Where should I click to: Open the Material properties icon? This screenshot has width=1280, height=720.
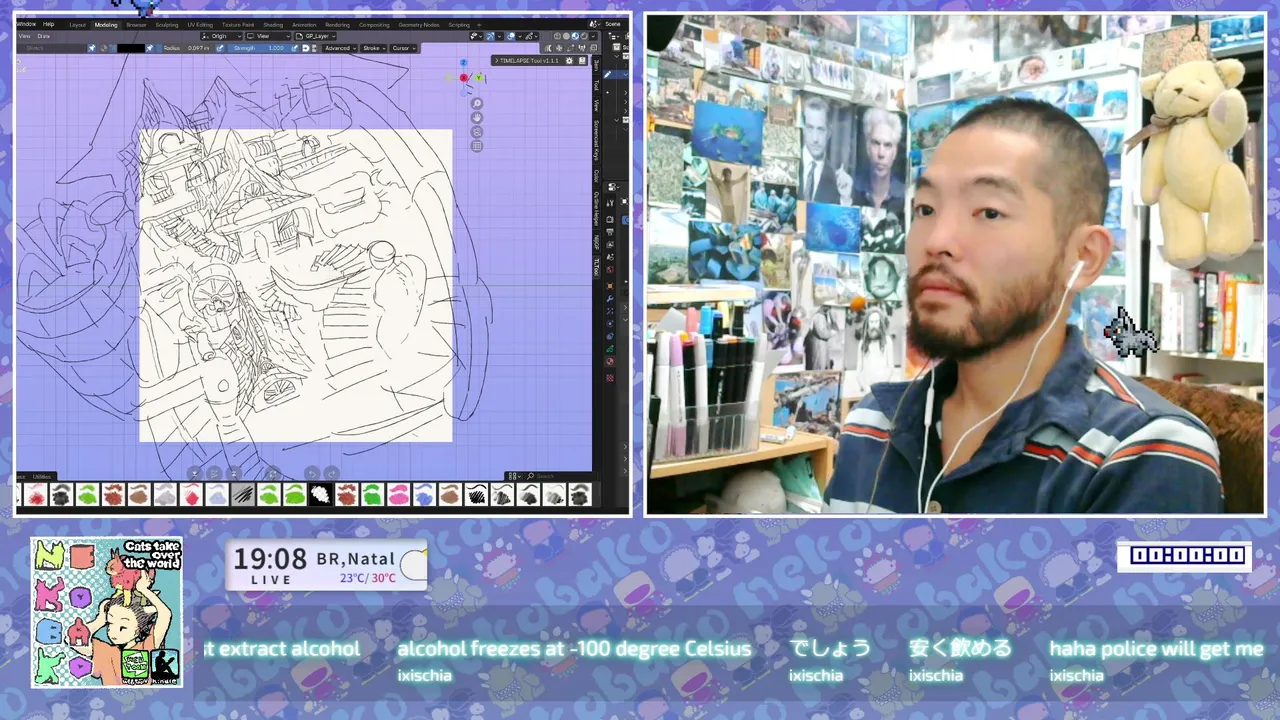point(609,361)
